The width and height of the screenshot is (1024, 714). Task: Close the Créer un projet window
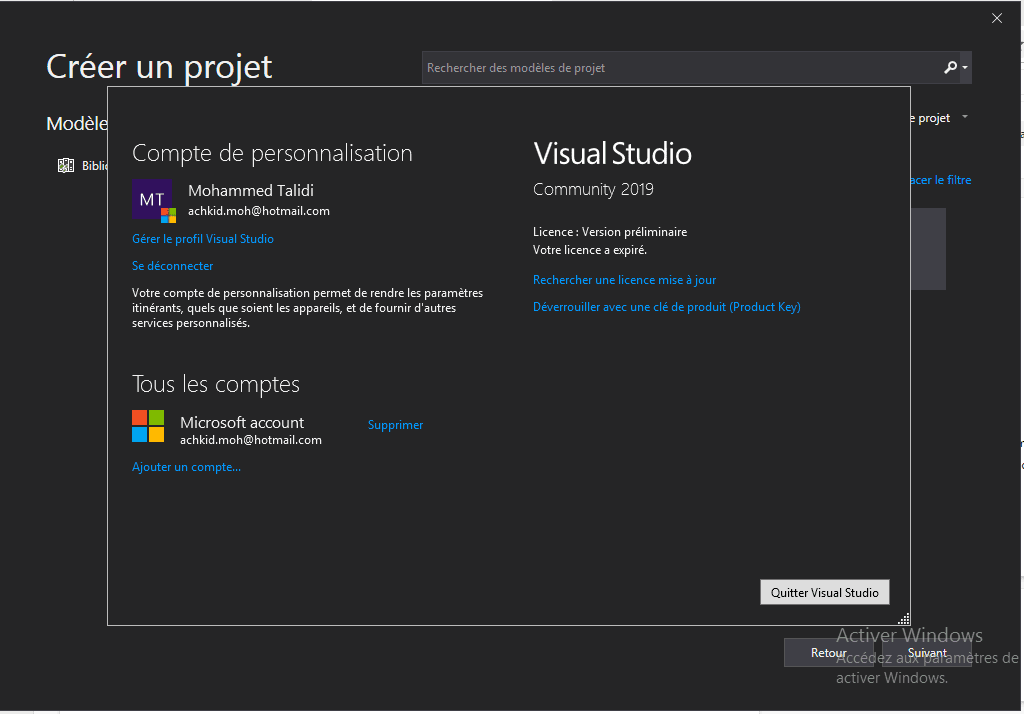coord(997,18)
